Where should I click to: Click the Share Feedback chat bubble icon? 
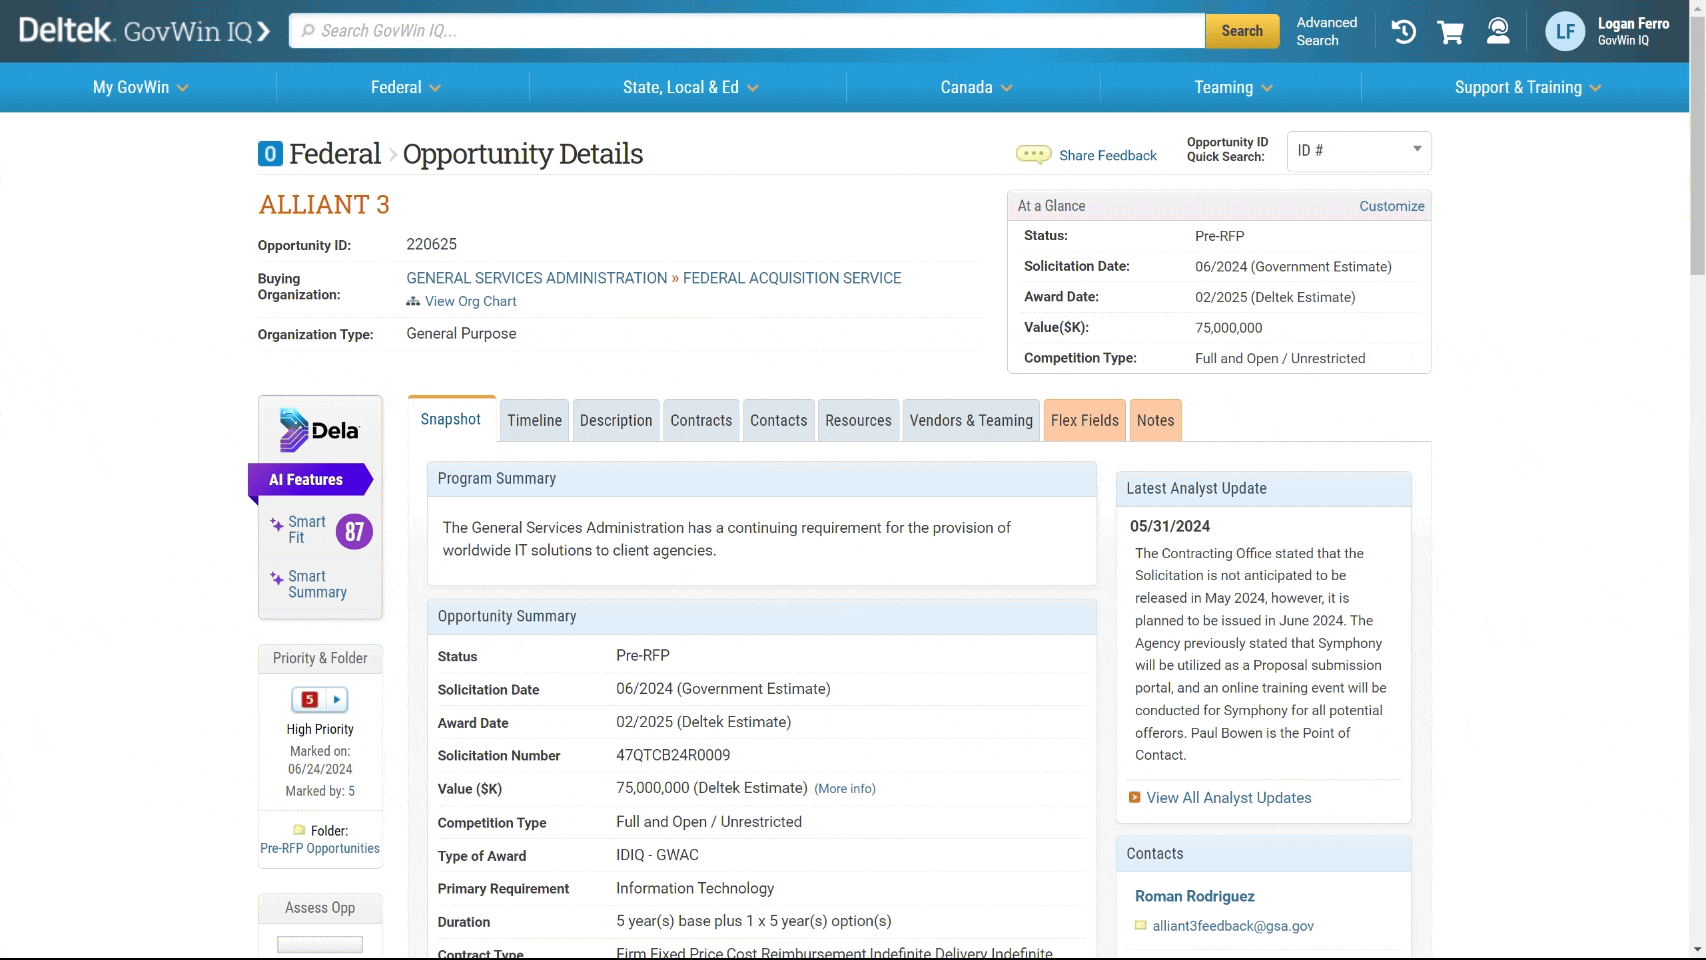1033,154
